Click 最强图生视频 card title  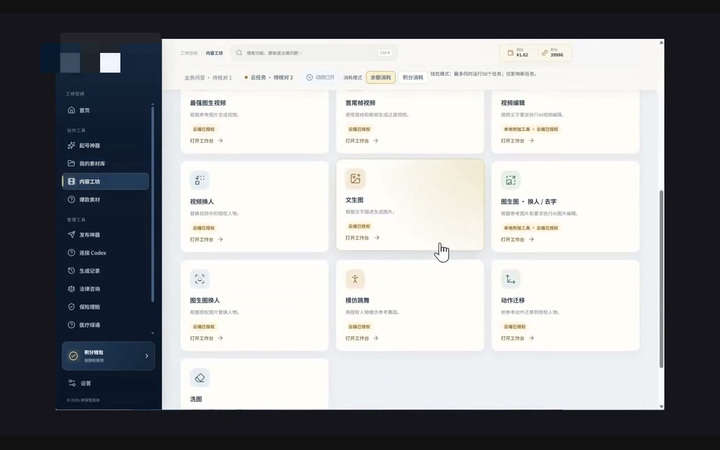[x=208, y=103]
